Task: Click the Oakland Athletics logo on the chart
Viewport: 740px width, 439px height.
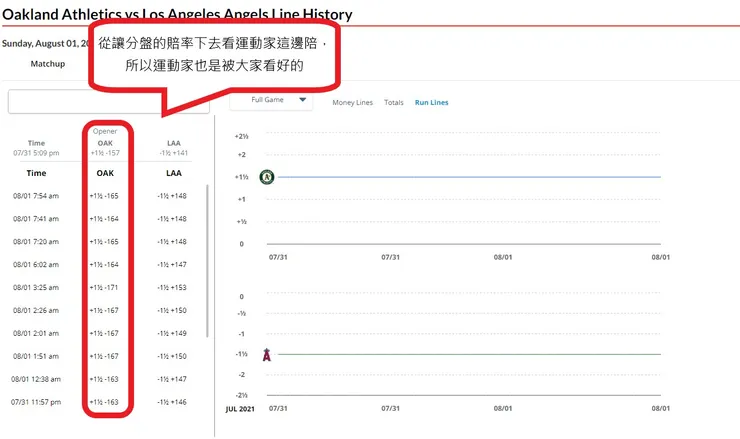Action: click(x=267, y=177)
